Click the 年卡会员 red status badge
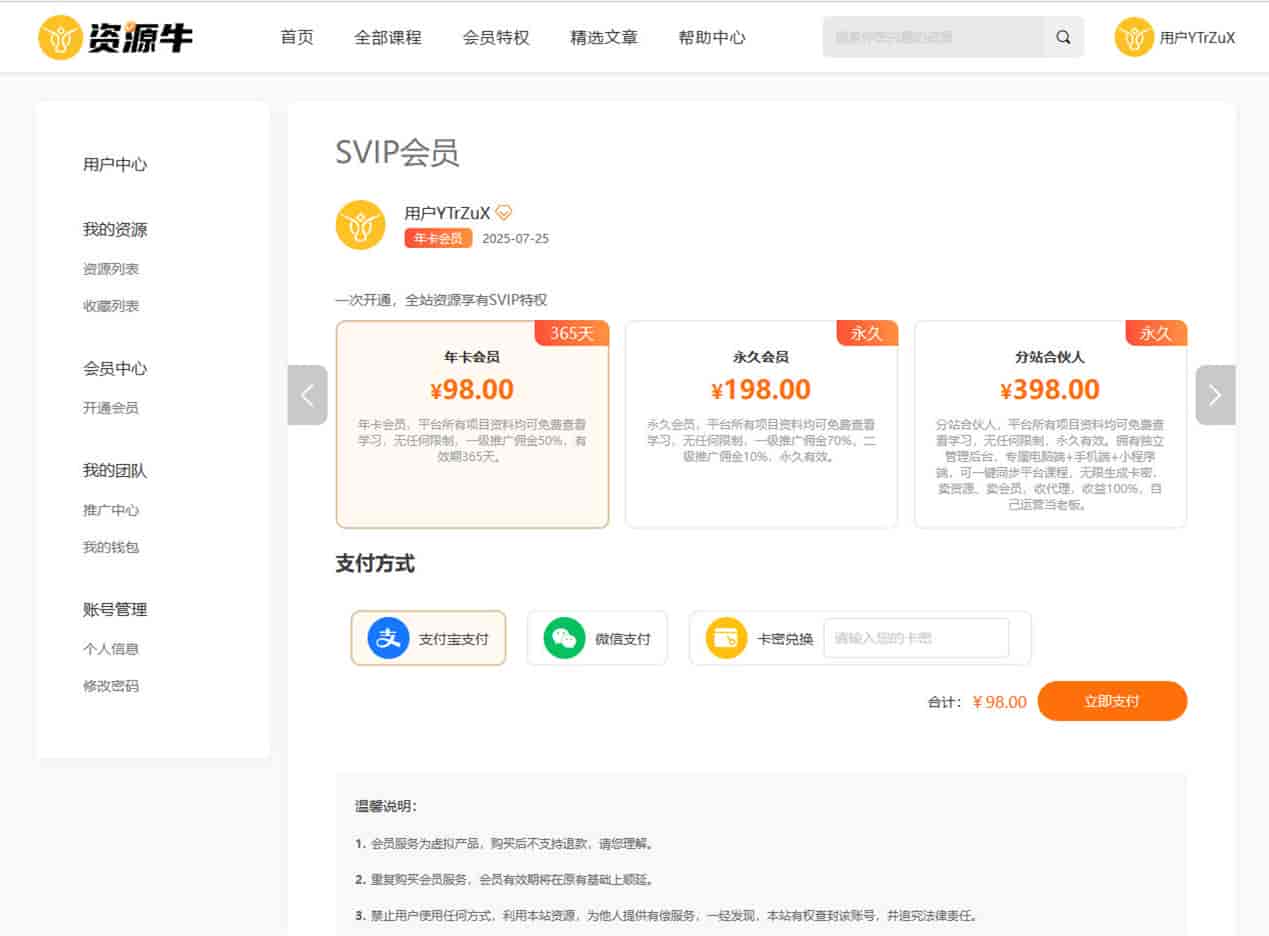The width and height of the screenshot is (1269, 936). [x=438, y=239]
